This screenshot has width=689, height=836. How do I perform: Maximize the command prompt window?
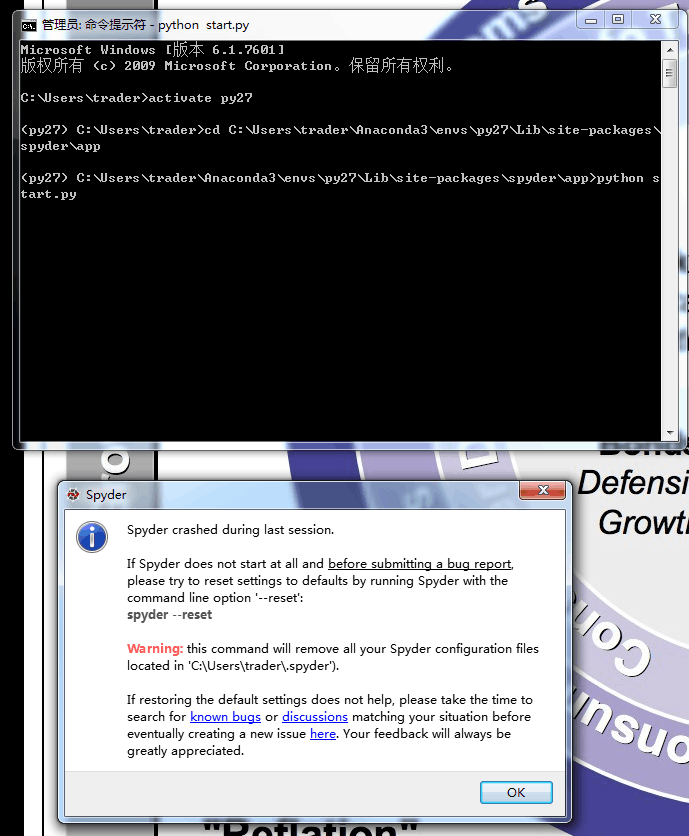[618, 20]
